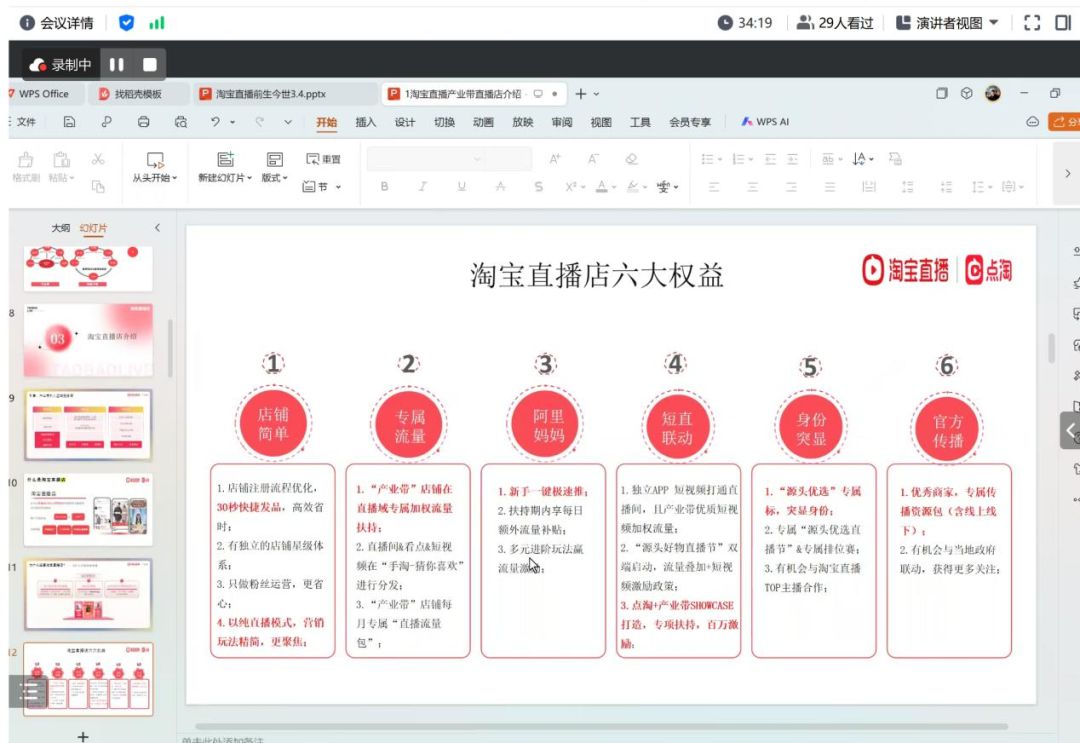The image size is (1080, 743).
Task: Switch to the 找稻壳模板 tab
Action: click(x=138, y=94)
